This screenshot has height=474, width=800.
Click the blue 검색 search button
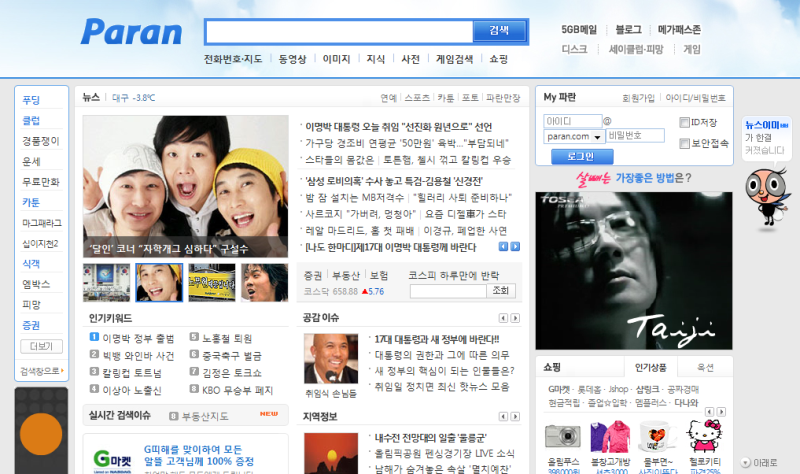click(x=499, y=31)
